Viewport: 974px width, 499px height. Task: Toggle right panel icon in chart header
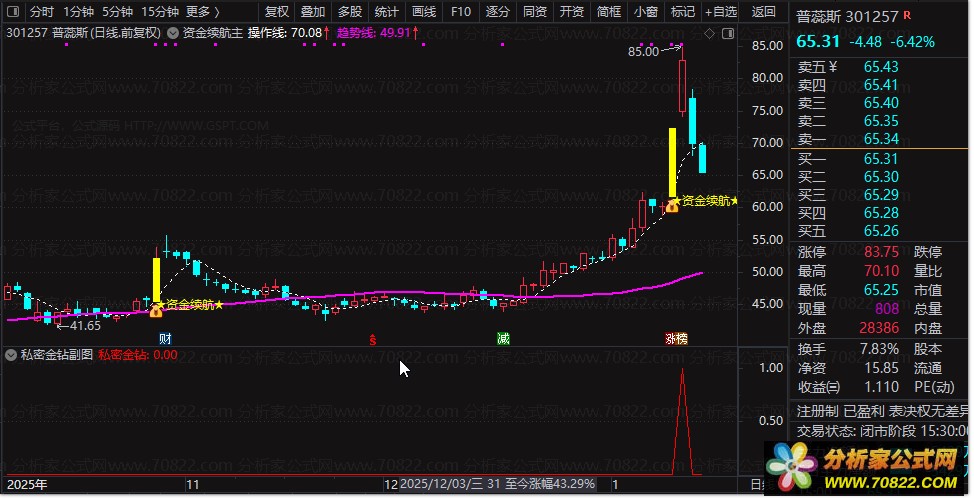click(x=728, y=34)
